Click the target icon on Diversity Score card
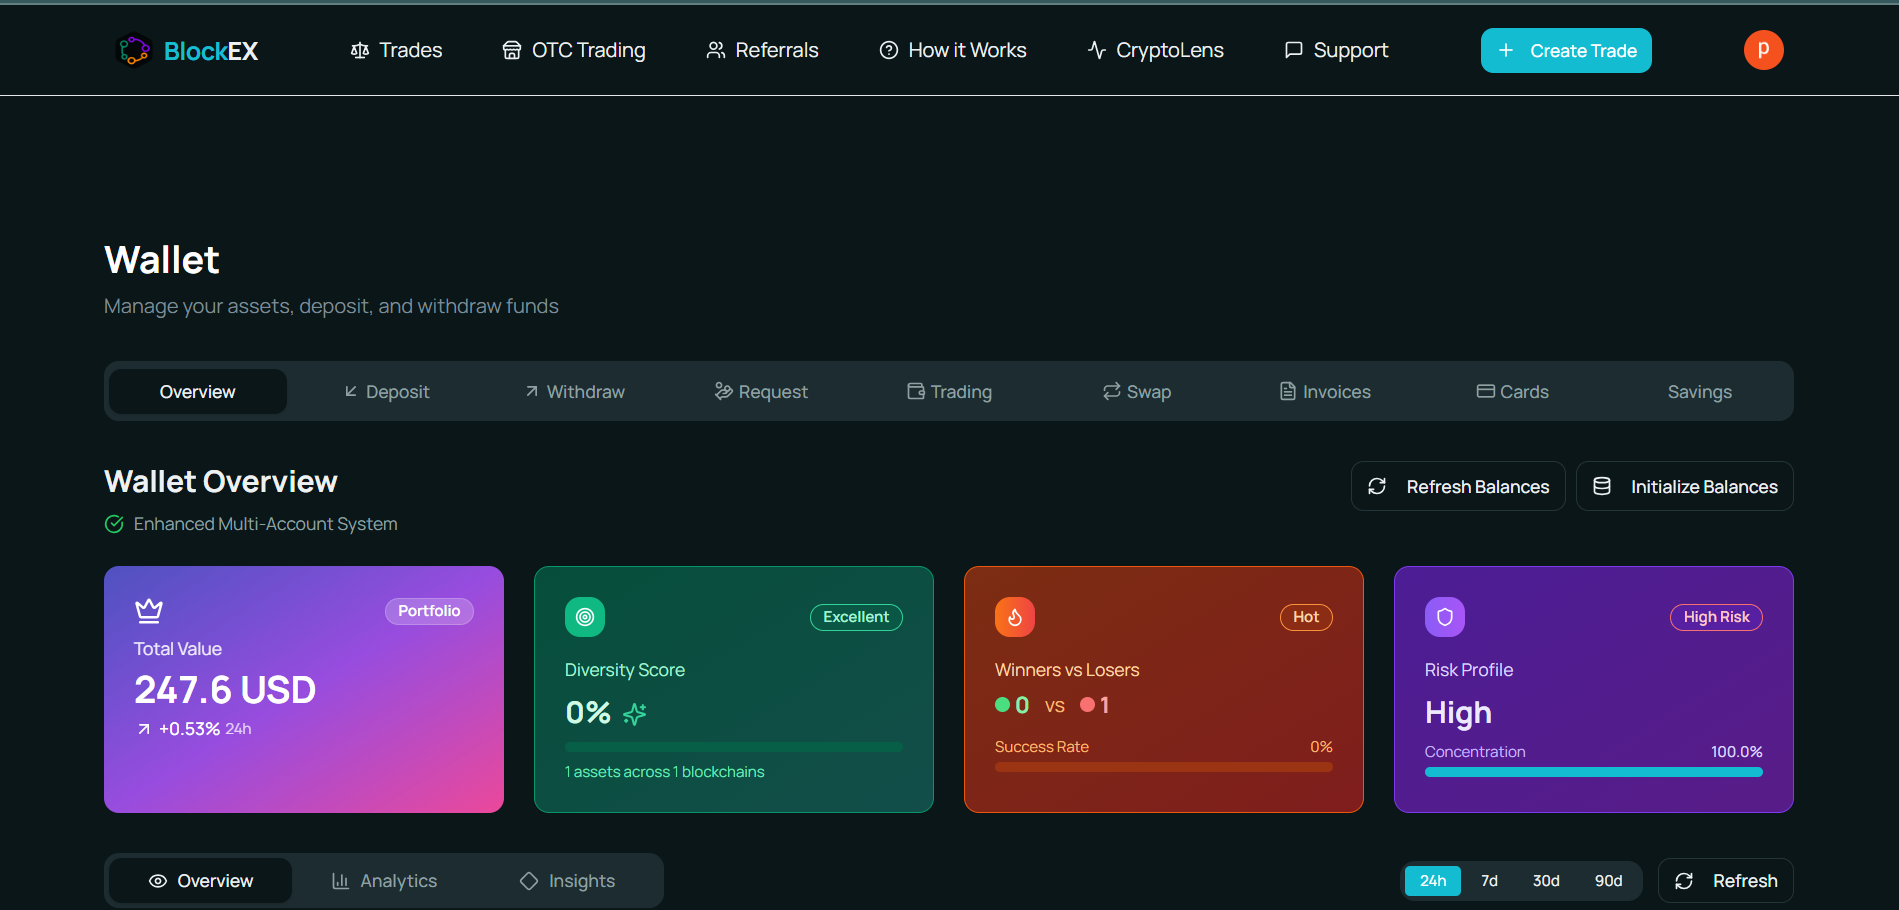The height and width of the screenshot is (910, 1899). [585, 617]
